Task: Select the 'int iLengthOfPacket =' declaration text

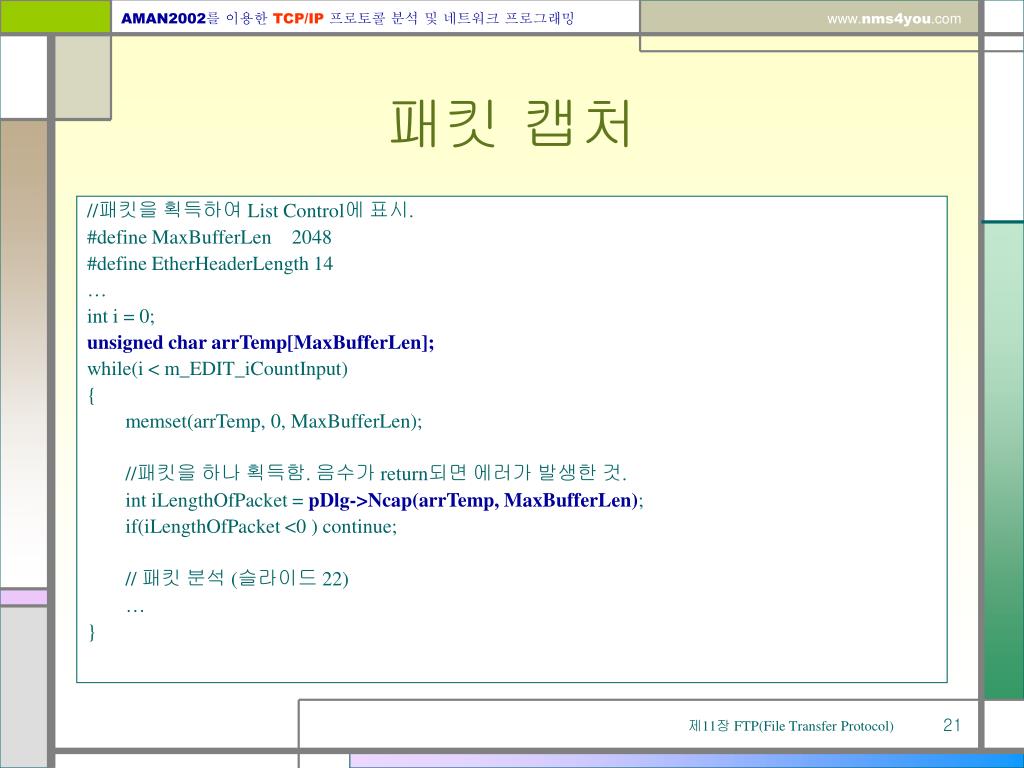Action: (214, 500)
